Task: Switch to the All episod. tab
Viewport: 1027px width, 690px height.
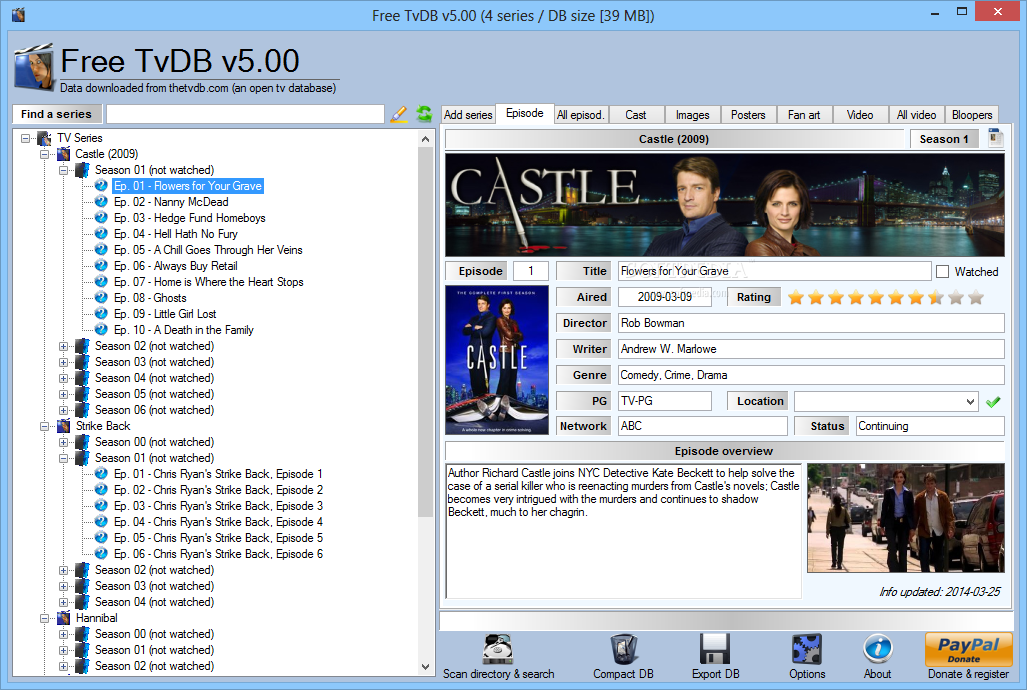Action: coord(580,115)
